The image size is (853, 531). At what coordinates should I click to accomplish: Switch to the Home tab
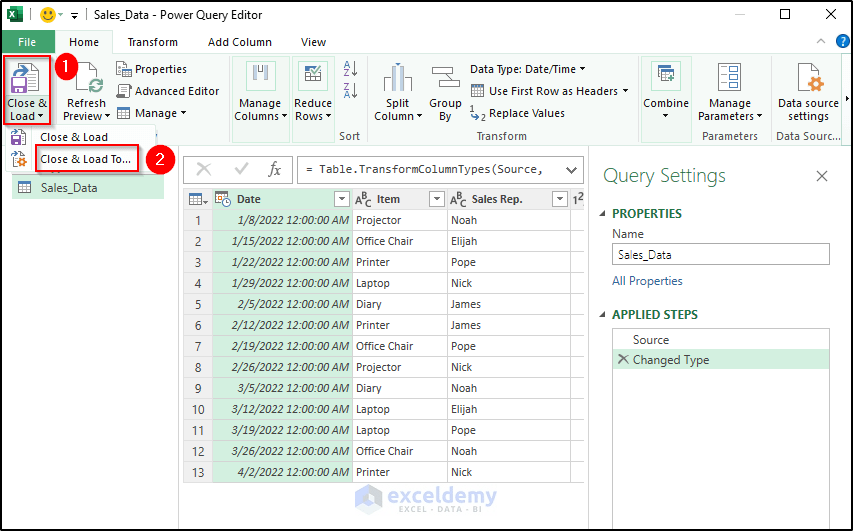click(84, 42)
